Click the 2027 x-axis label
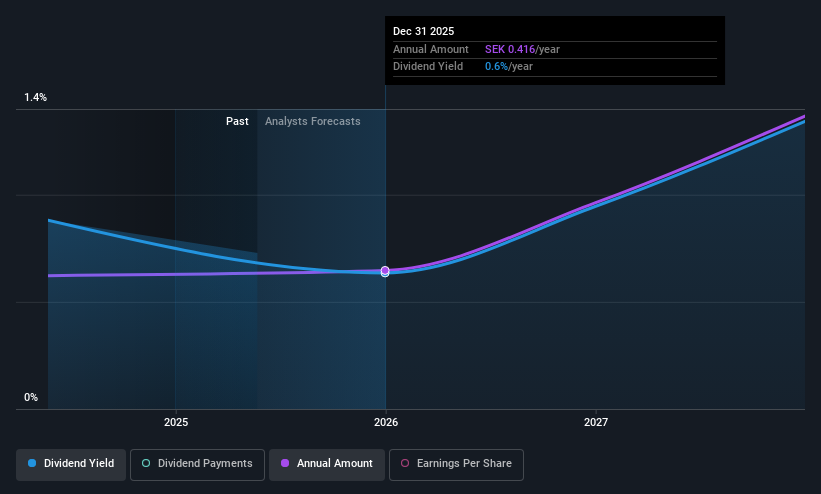Image resolution: width=821 pixels, height=494 pixels. 596,422
